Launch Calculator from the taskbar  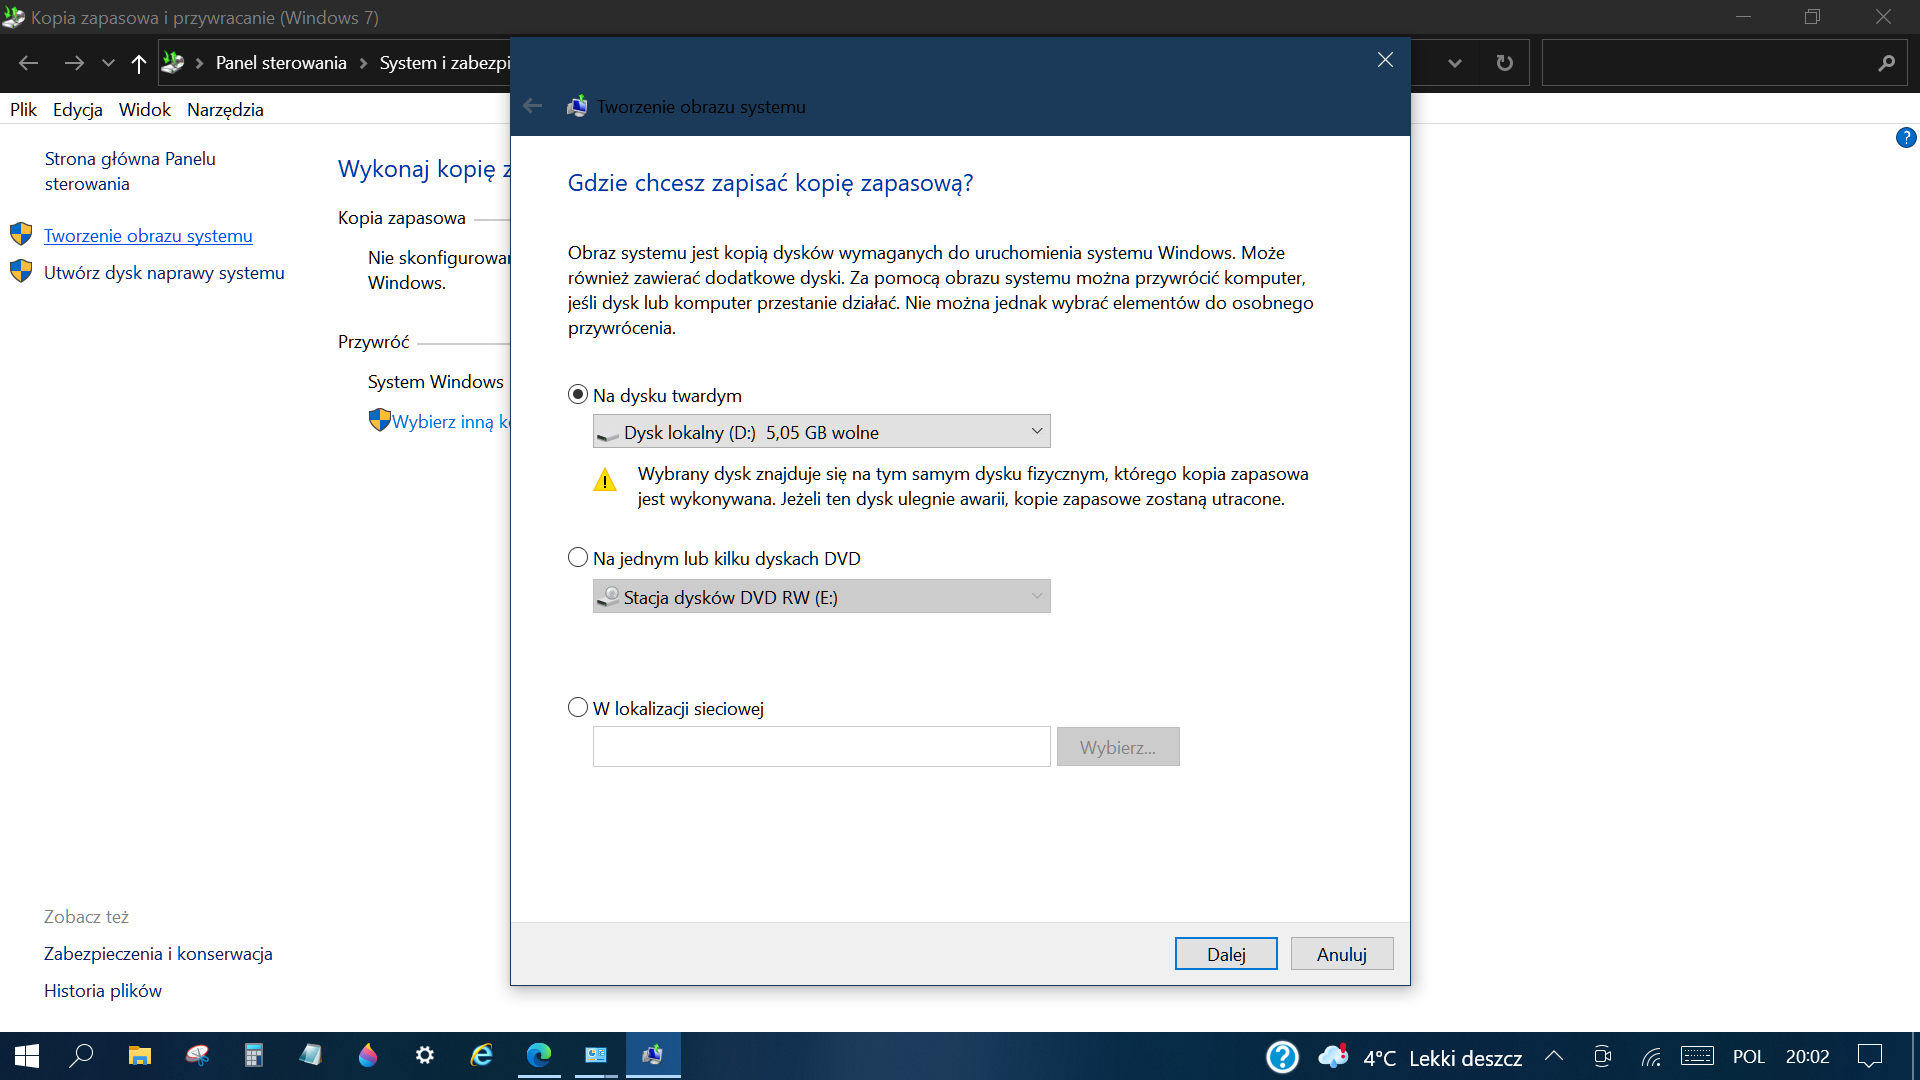[x=254, y=1055]
